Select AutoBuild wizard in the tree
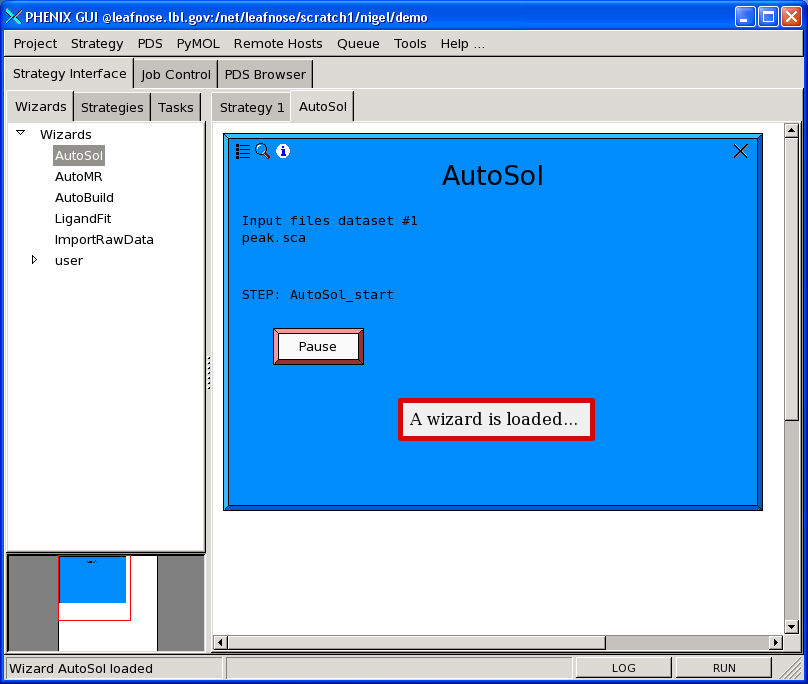The image size is (808, 684). [84, 197]
